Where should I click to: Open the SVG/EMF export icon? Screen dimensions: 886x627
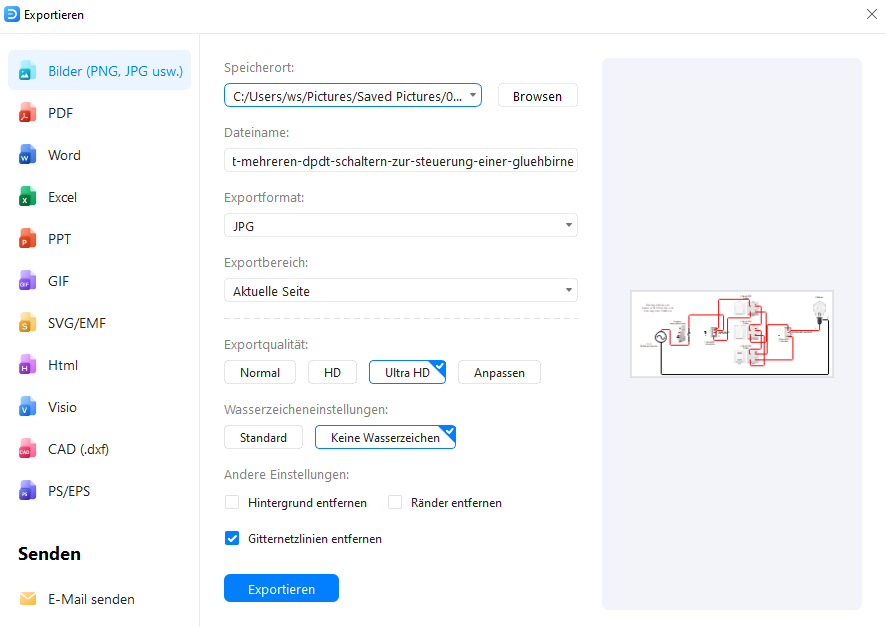(28, 324)
